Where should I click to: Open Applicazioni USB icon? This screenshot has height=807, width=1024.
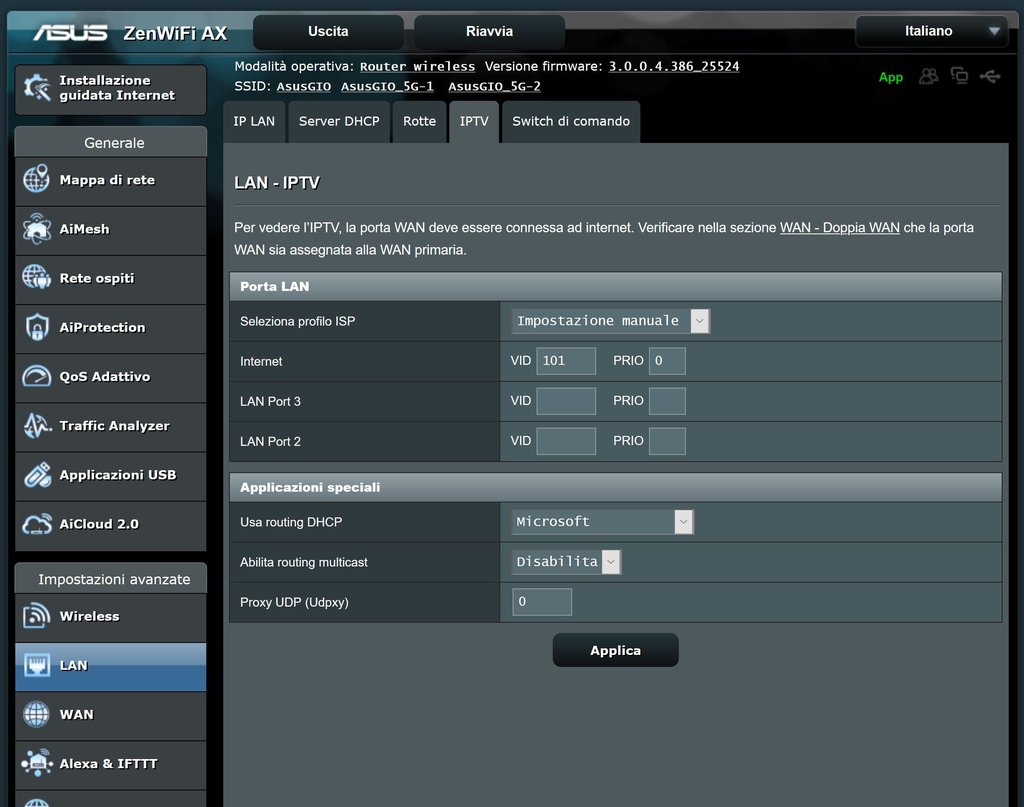click(x=37, y=474)
